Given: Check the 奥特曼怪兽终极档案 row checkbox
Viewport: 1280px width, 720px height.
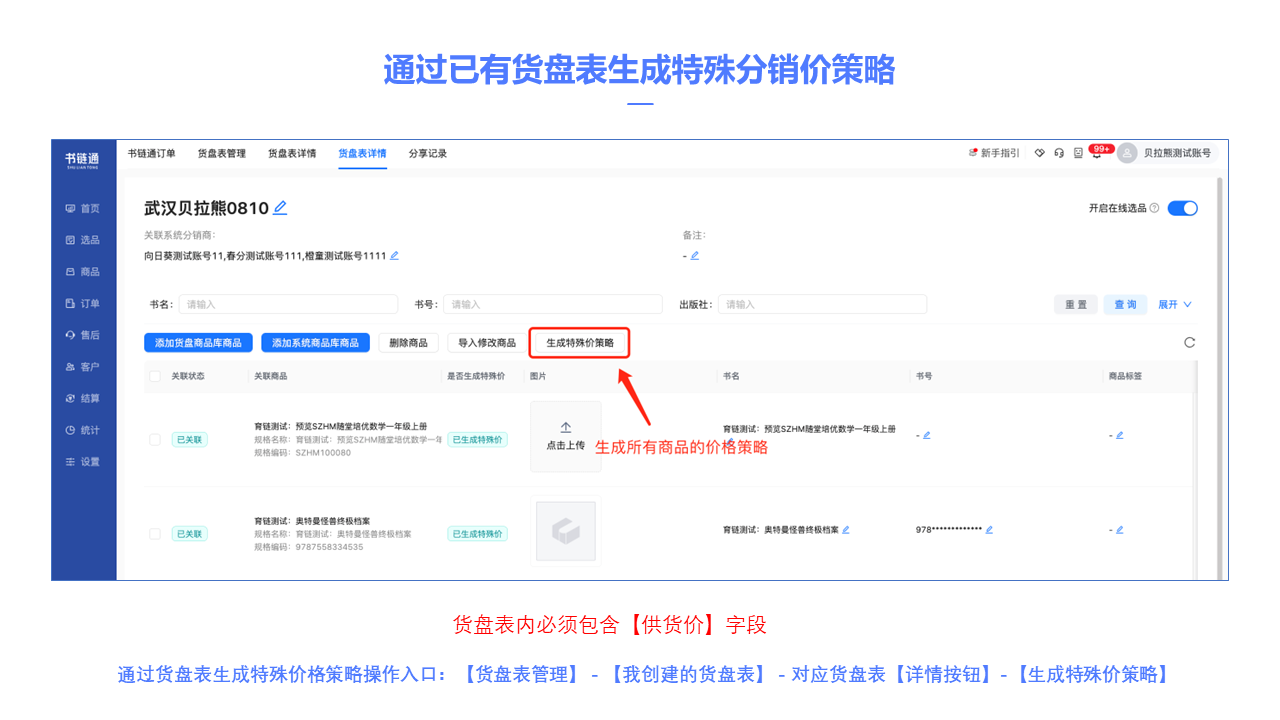Looking at the screenshot, I should tap(155, 534).
